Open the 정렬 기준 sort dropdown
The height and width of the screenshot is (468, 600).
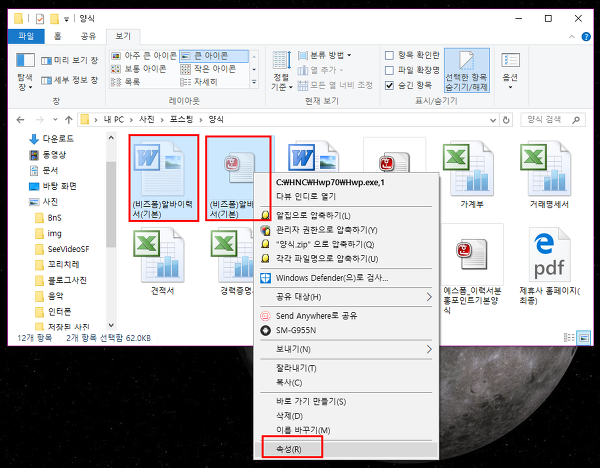pyautogui.click(x=282, y=72)
